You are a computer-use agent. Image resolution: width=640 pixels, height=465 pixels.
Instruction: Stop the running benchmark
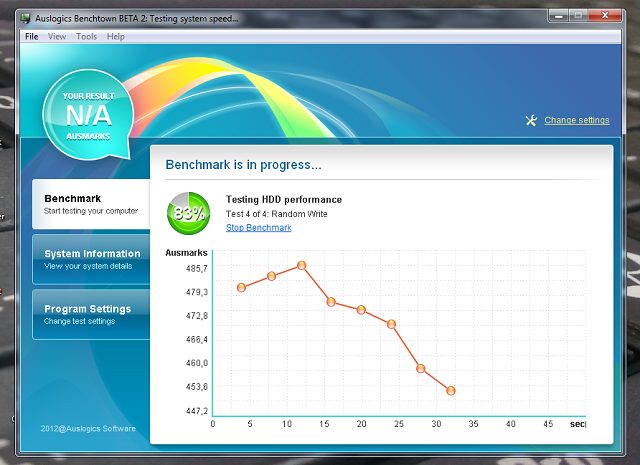pyautogui.click(x=259, y=228)
